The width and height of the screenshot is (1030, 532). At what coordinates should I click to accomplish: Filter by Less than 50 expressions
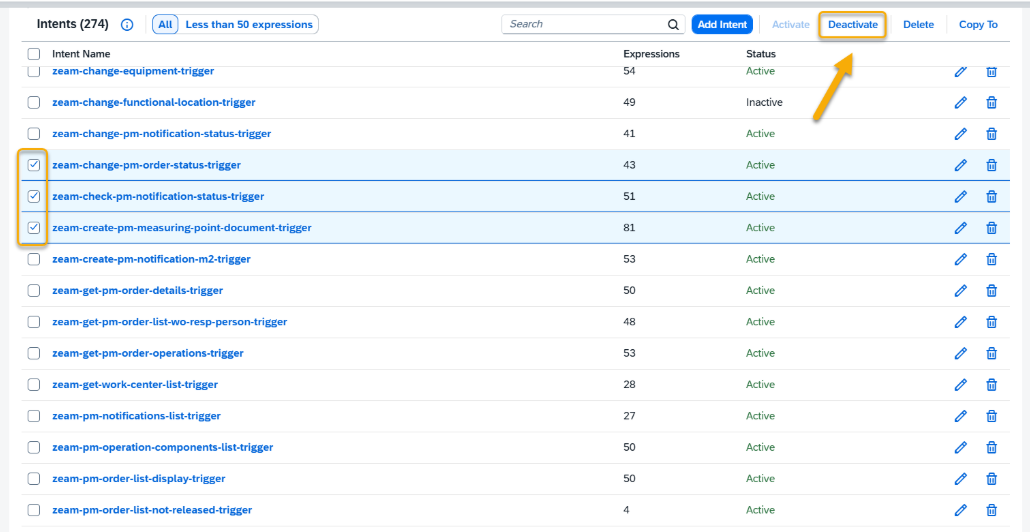[248, 24]
